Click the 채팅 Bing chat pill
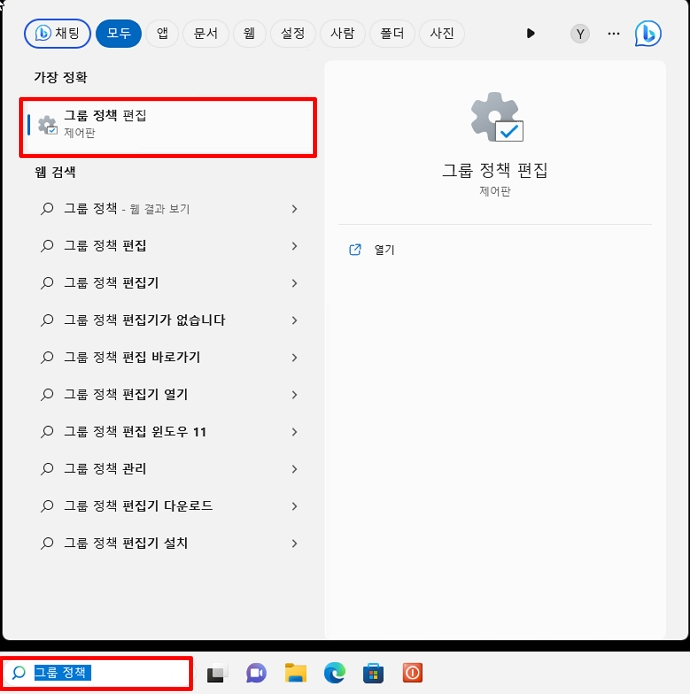 (58, 34)
